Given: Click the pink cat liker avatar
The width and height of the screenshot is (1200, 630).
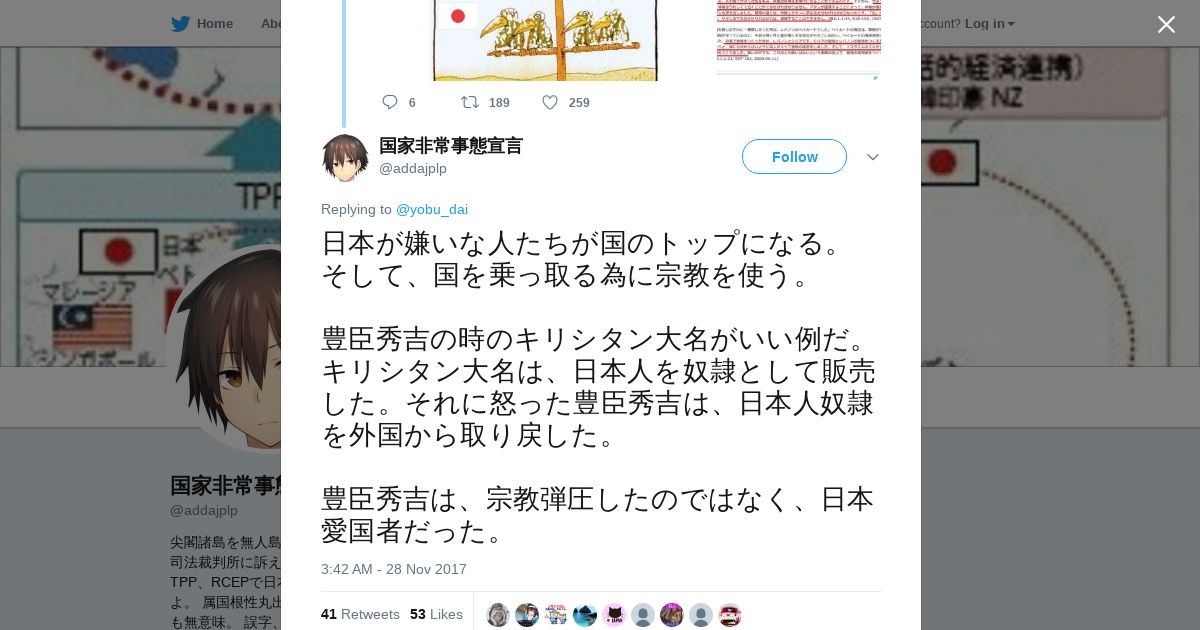Looking at the screenshot, I should (x=614, y=615).
